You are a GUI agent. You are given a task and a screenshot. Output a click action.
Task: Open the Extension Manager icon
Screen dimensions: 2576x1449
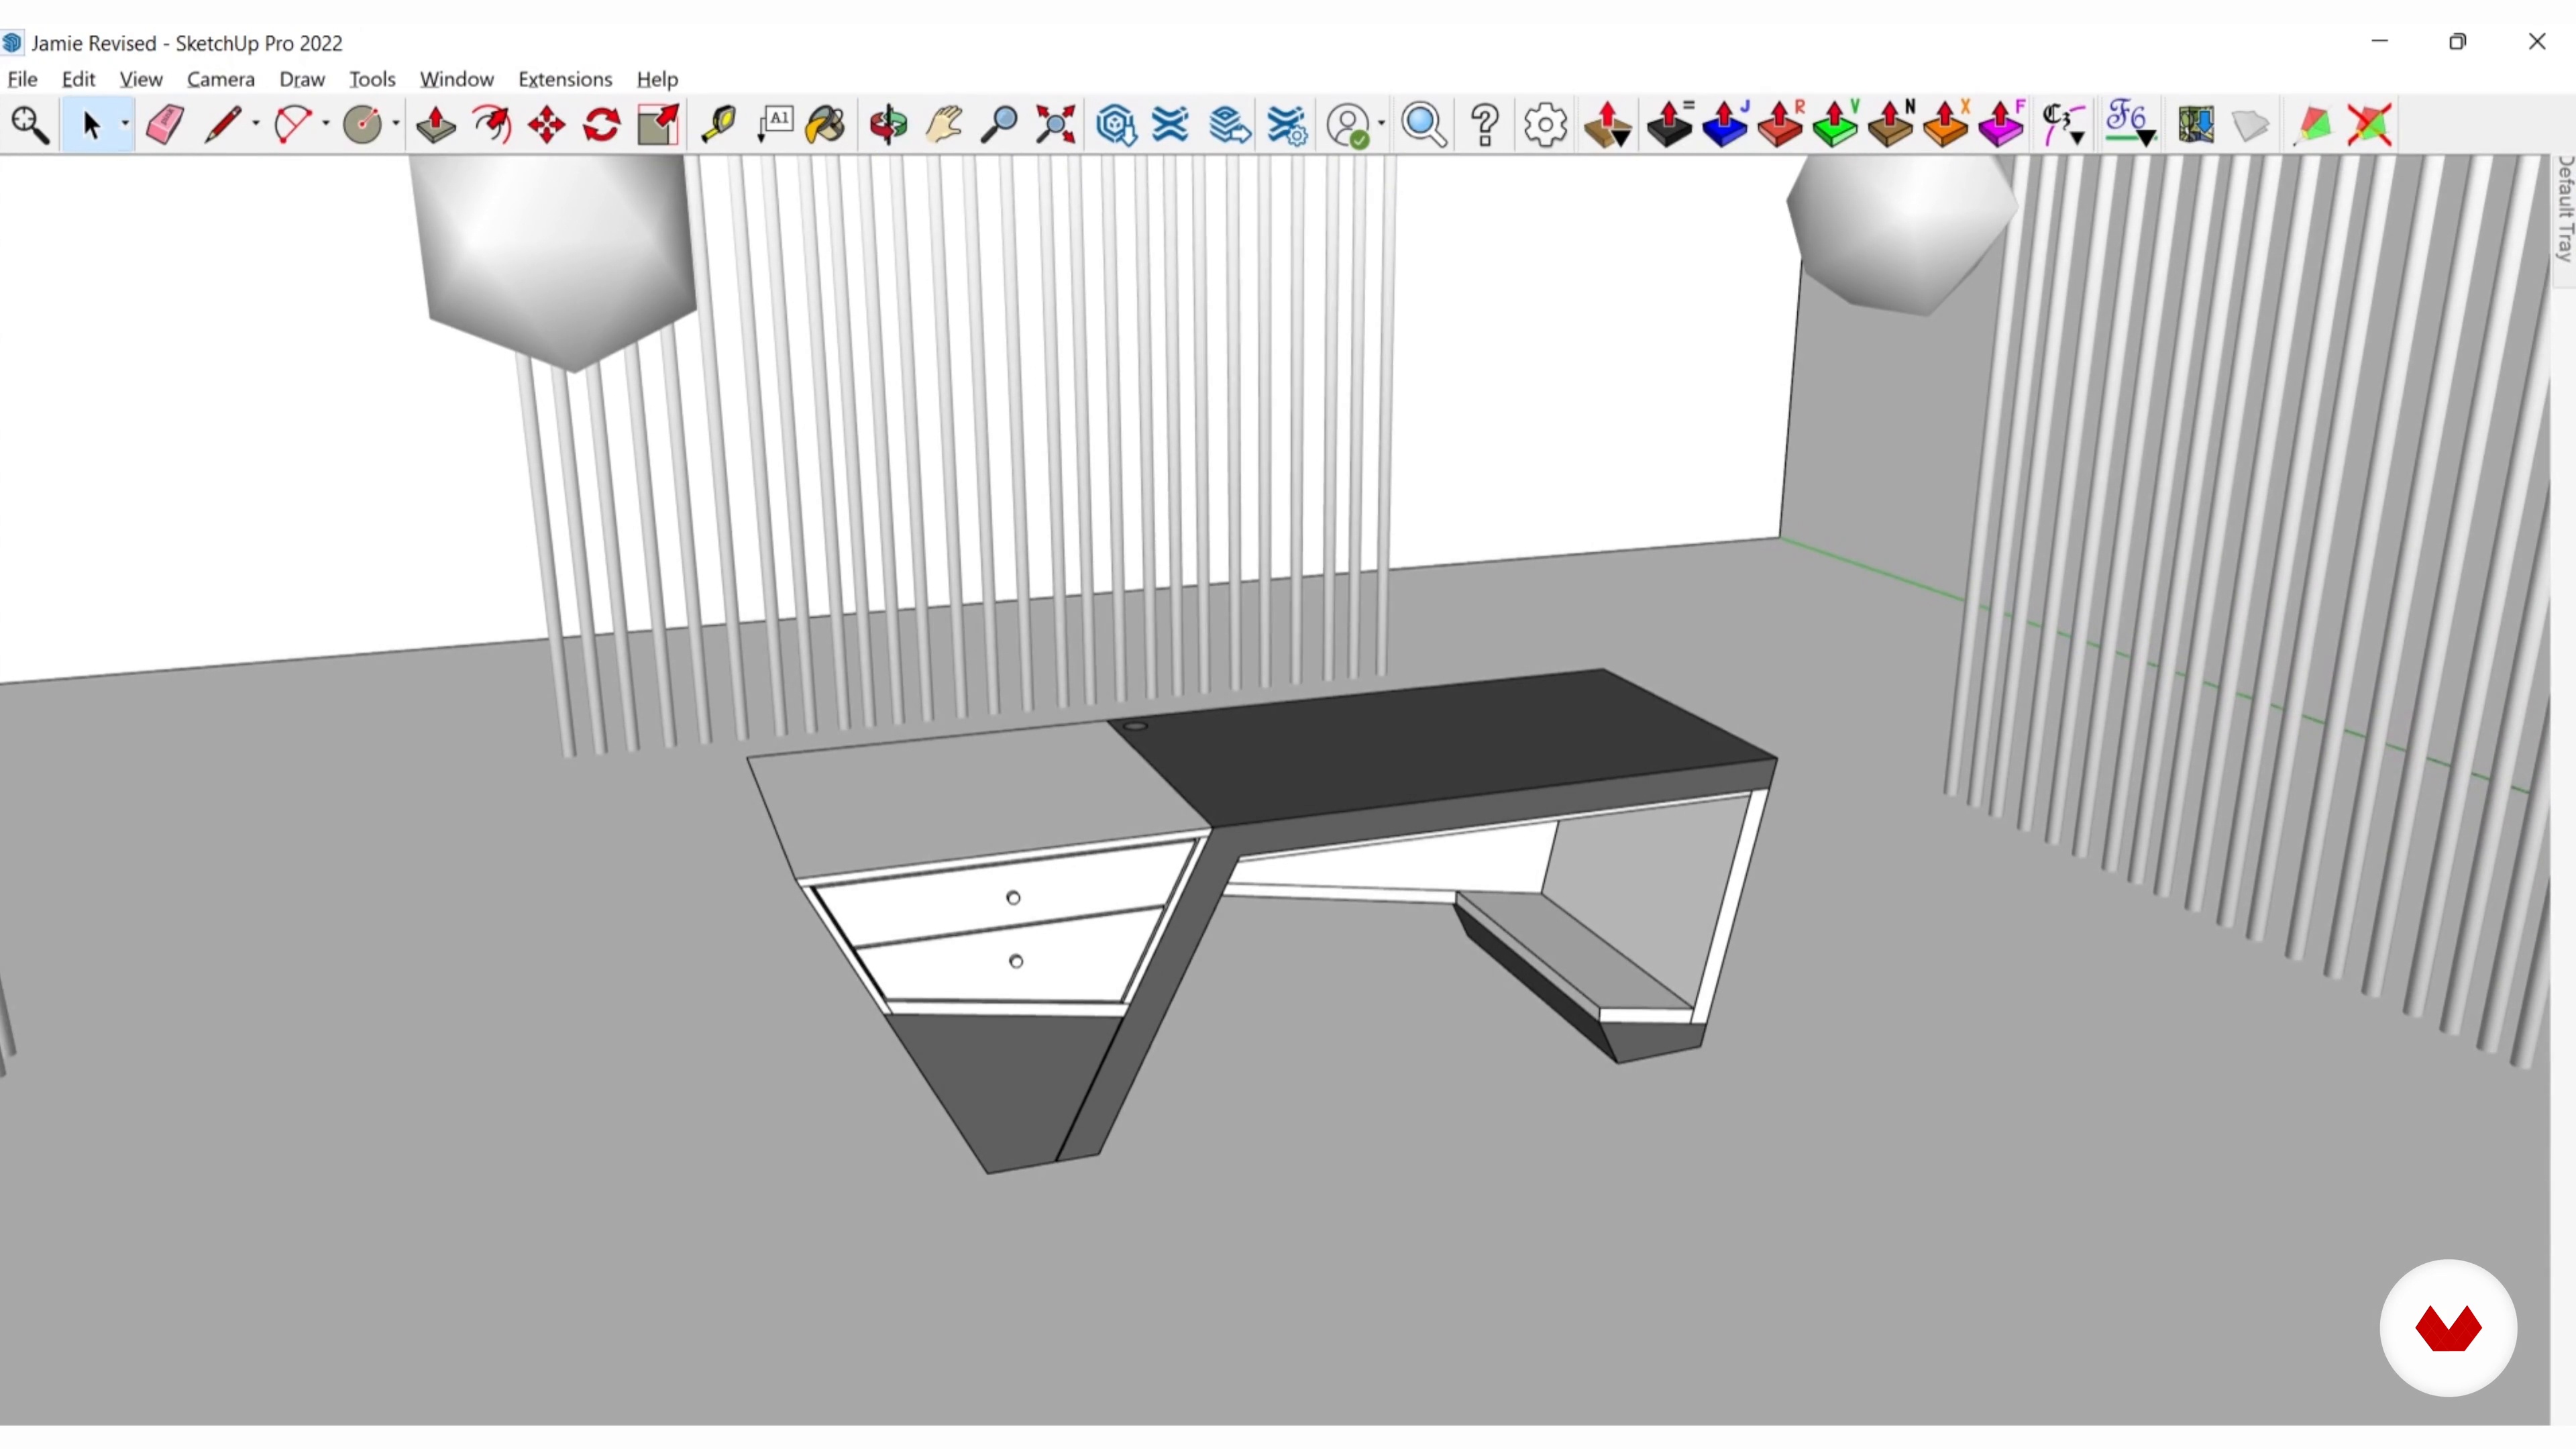tap(1287, 125)
